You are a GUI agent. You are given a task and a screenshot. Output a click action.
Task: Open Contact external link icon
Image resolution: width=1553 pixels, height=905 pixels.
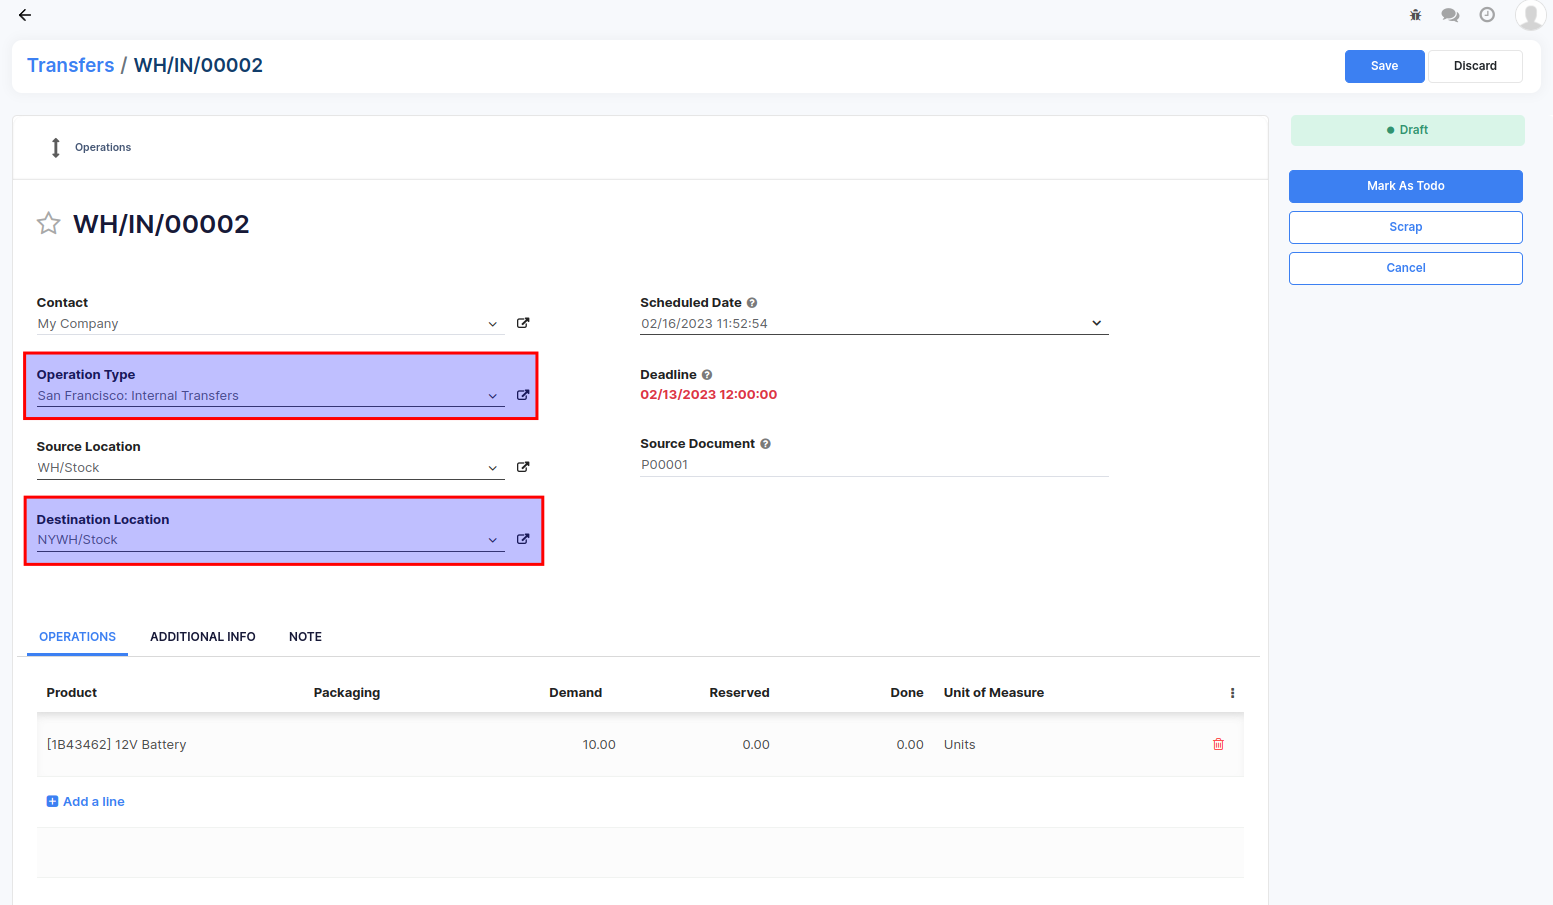coord(523,323)
